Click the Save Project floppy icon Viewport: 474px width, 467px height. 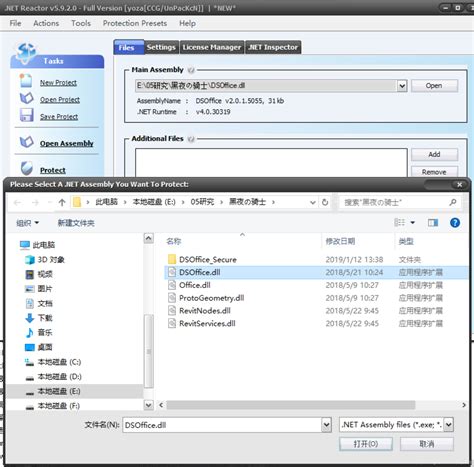click(26, 115)
